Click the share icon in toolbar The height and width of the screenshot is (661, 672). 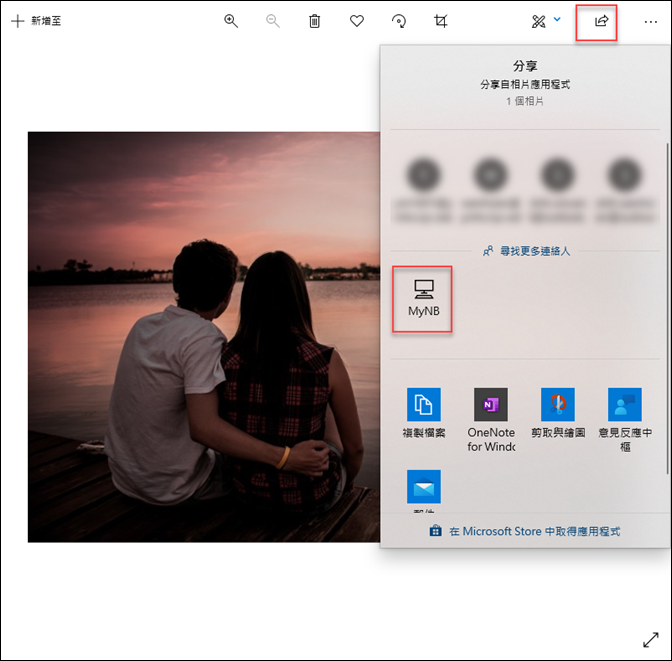pyautogui.click(x=601, y=21)
